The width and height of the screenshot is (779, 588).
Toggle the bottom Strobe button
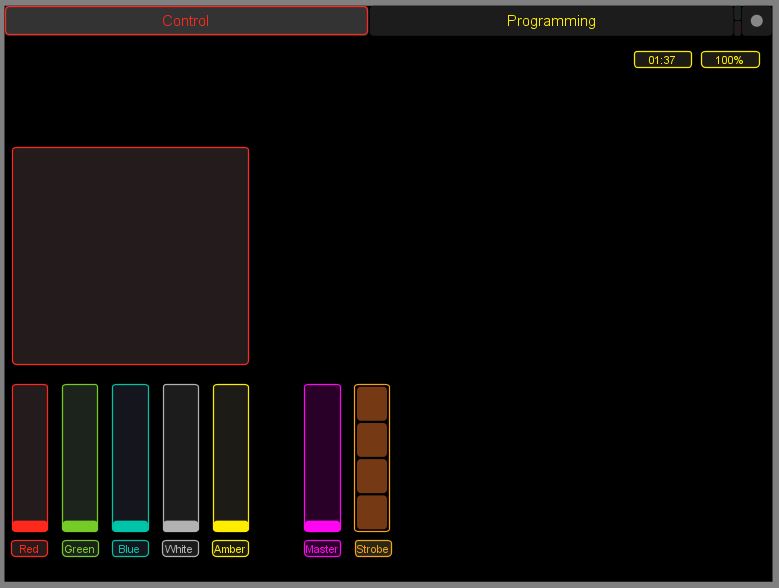(x=372, y=512)
